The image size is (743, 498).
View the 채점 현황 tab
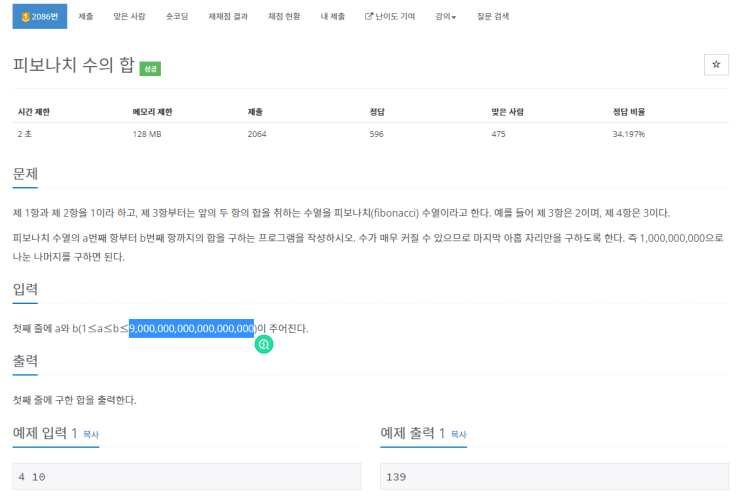coord(284,17)
